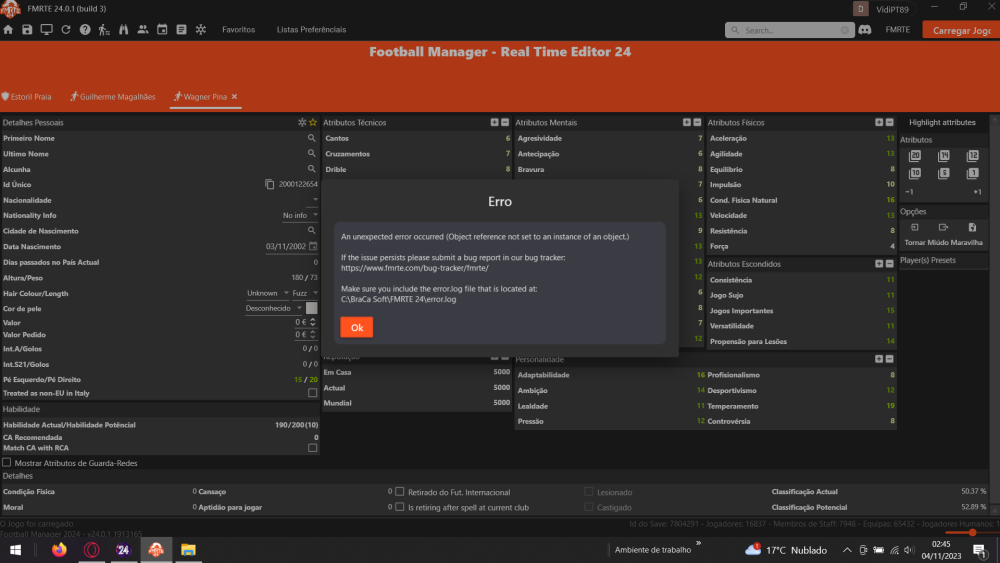
Task: Toggle Match CA with RCA checkbox
Action: [x=312, y=448]
